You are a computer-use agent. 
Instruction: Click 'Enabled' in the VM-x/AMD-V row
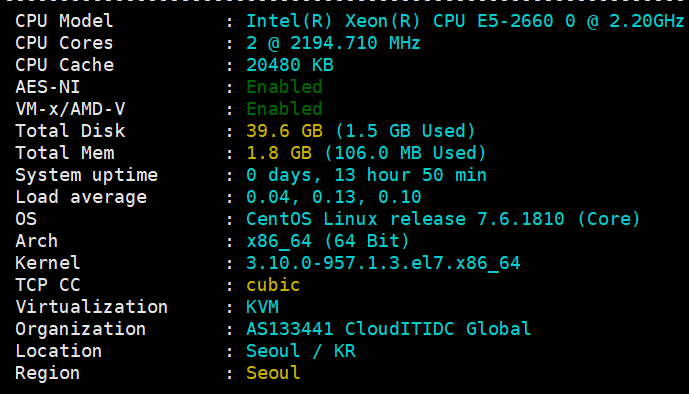click(x=284, y=108)
